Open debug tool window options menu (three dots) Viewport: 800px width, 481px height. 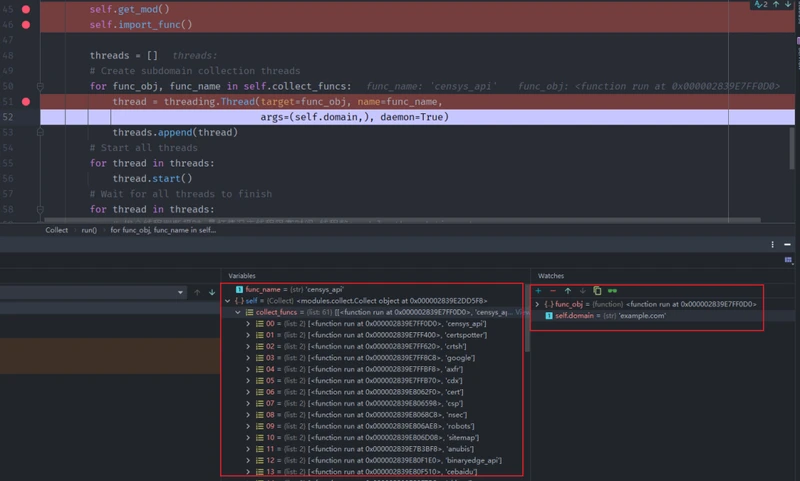click(772, 244)
